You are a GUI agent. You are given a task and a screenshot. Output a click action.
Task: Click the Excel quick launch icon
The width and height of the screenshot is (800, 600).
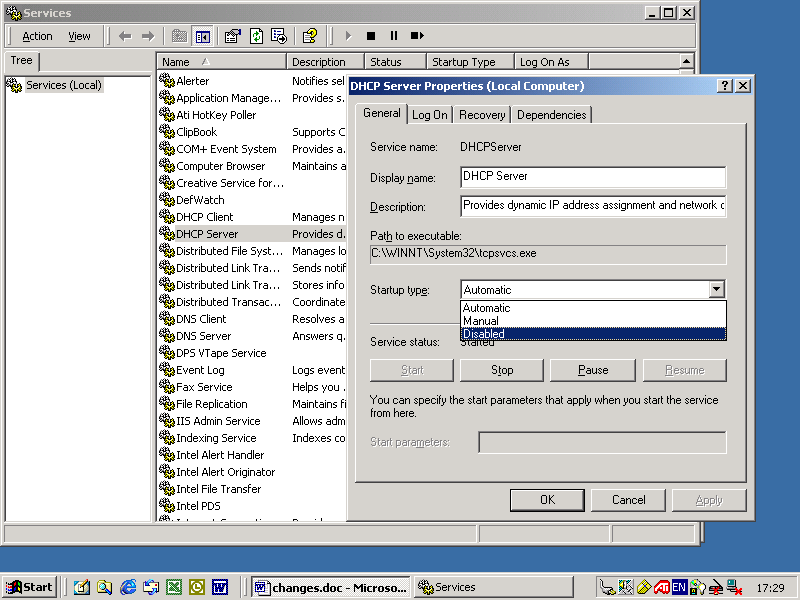pyautogui.click(x=174, y=587)
